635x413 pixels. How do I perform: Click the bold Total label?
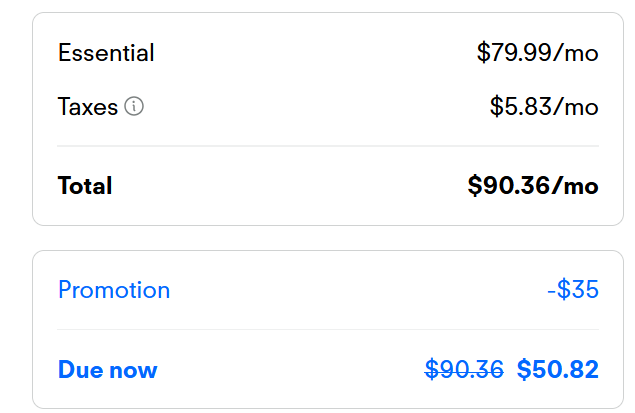85,186
